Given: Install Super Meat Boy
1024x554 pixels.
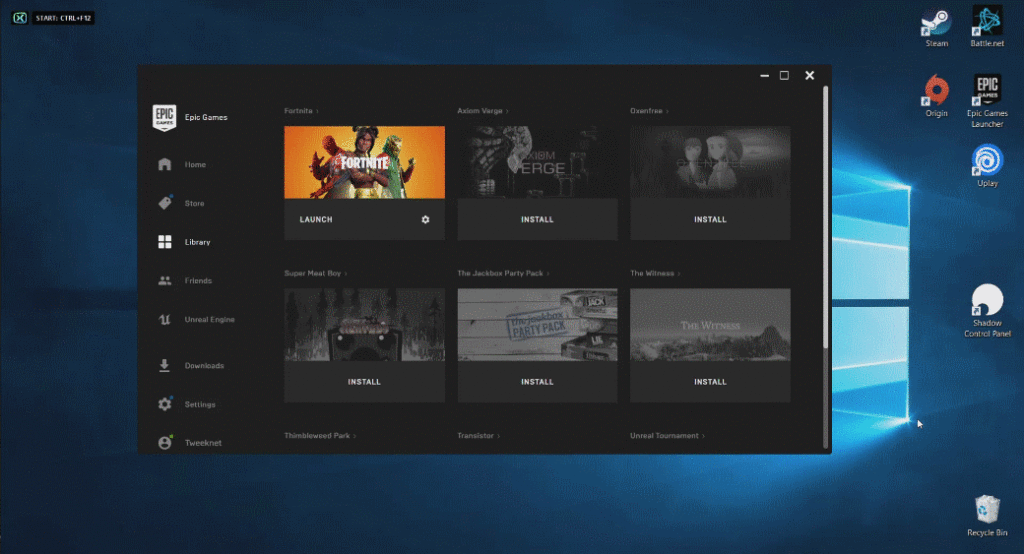Looking at the screenshot, I should click(x=364, y=382).
